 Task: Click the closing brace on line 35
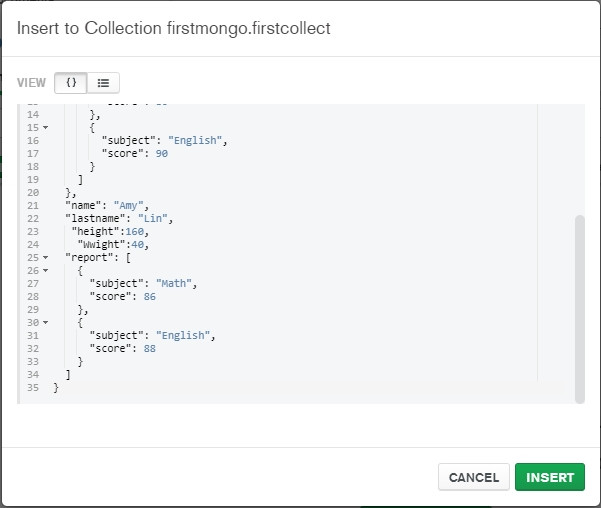(x=56, y=387)
